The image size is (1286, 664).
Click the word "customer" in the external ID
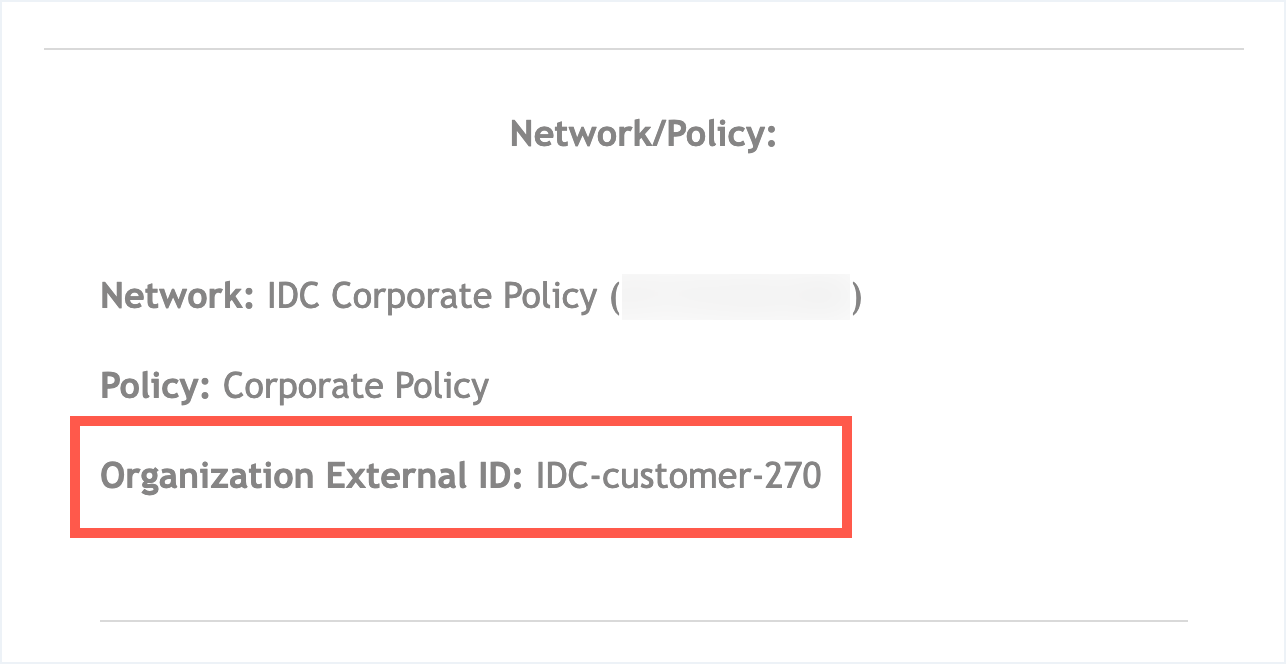tap(675, 477)
